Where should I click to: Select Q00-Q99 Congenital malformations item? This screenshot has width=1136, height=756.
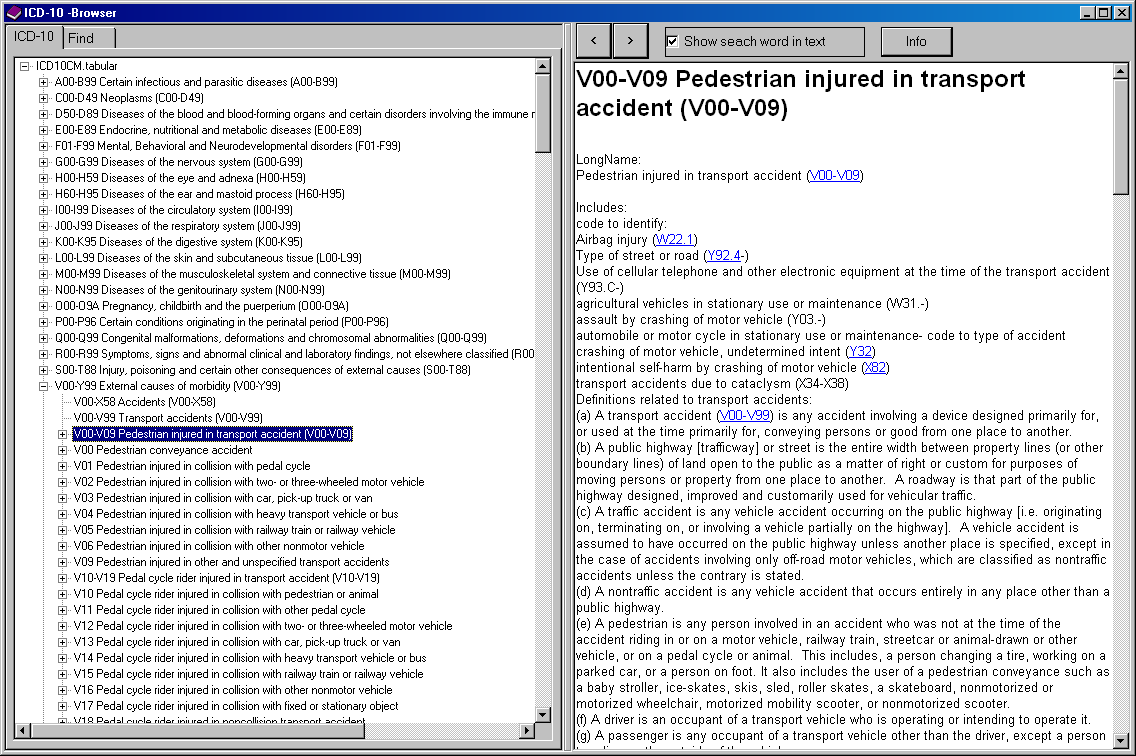(270, 338)
